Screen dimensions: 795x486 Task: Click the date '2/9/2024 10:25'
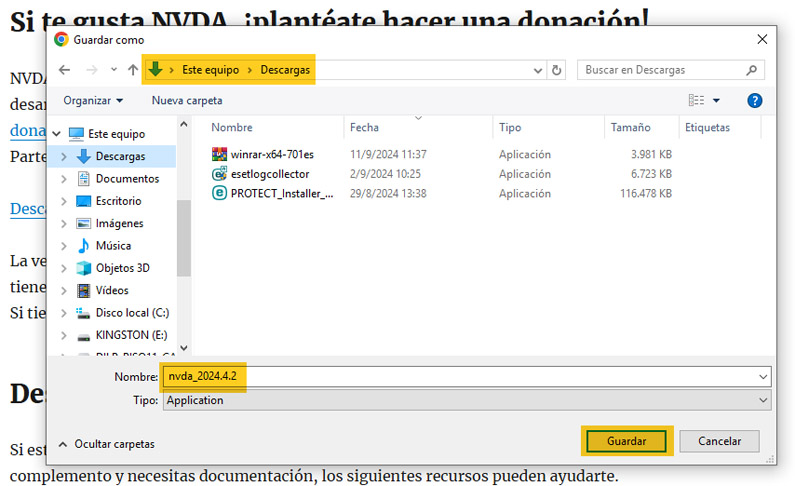click(x=385, y=174)
